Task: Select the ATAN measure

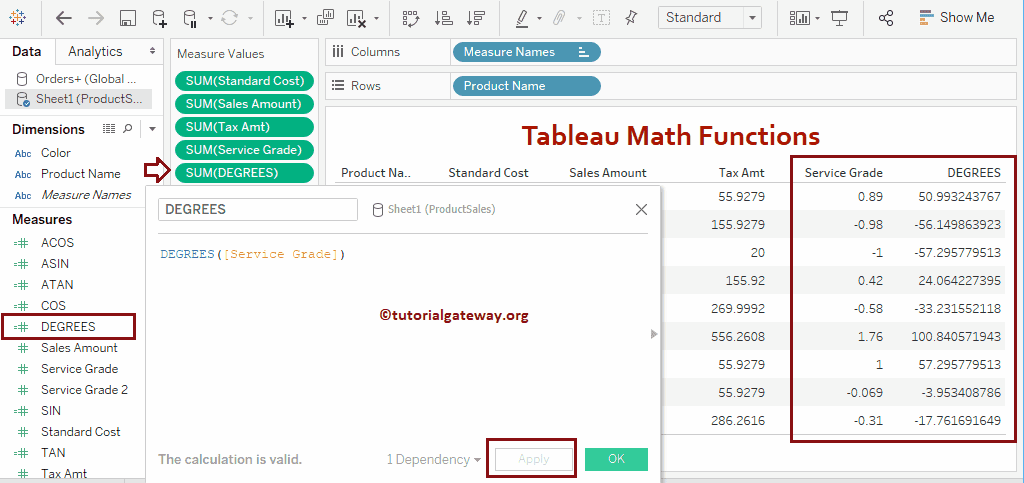Action: point(57,285)
